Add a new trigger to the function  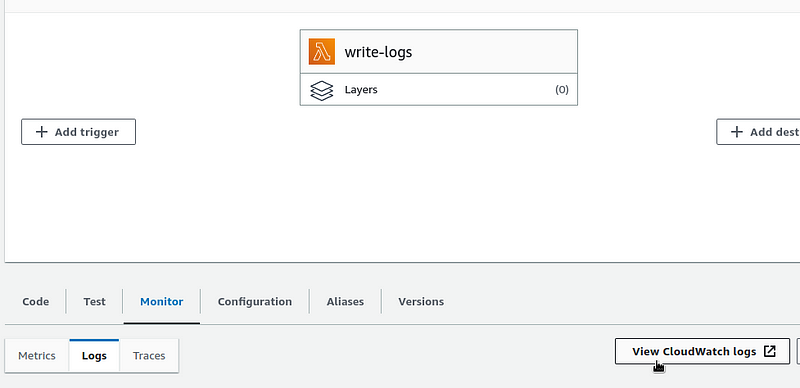79,132
